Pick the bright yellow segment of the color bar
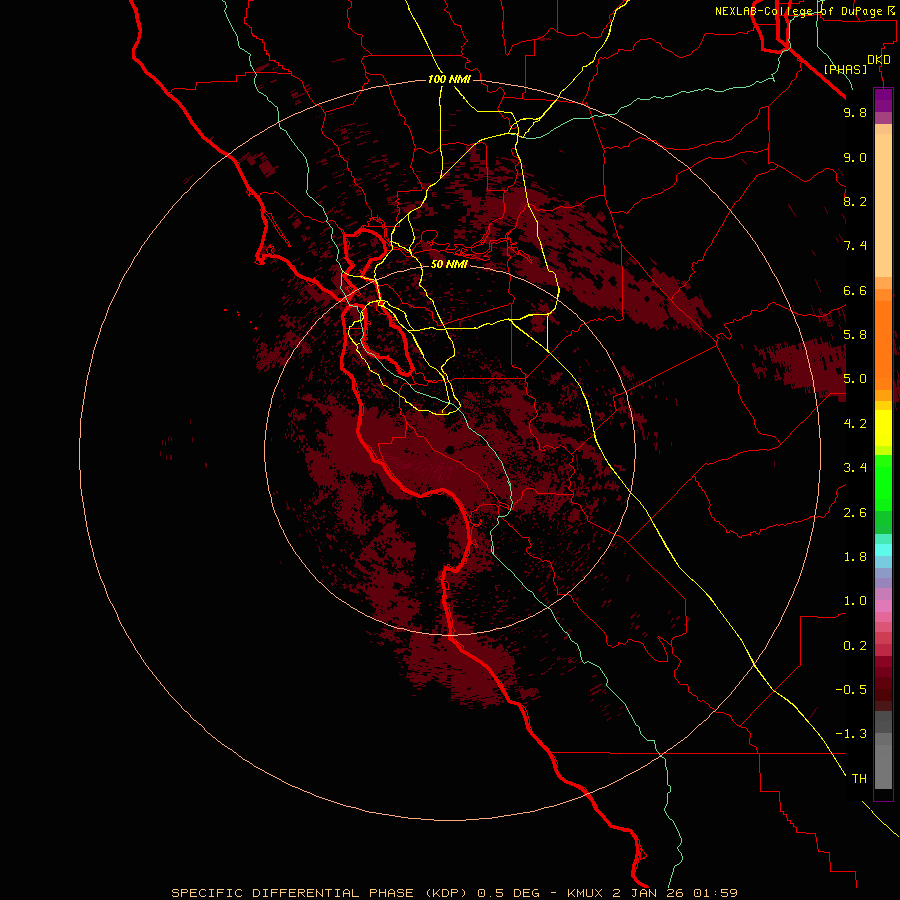The image size is (900, 900). [883, 428]
